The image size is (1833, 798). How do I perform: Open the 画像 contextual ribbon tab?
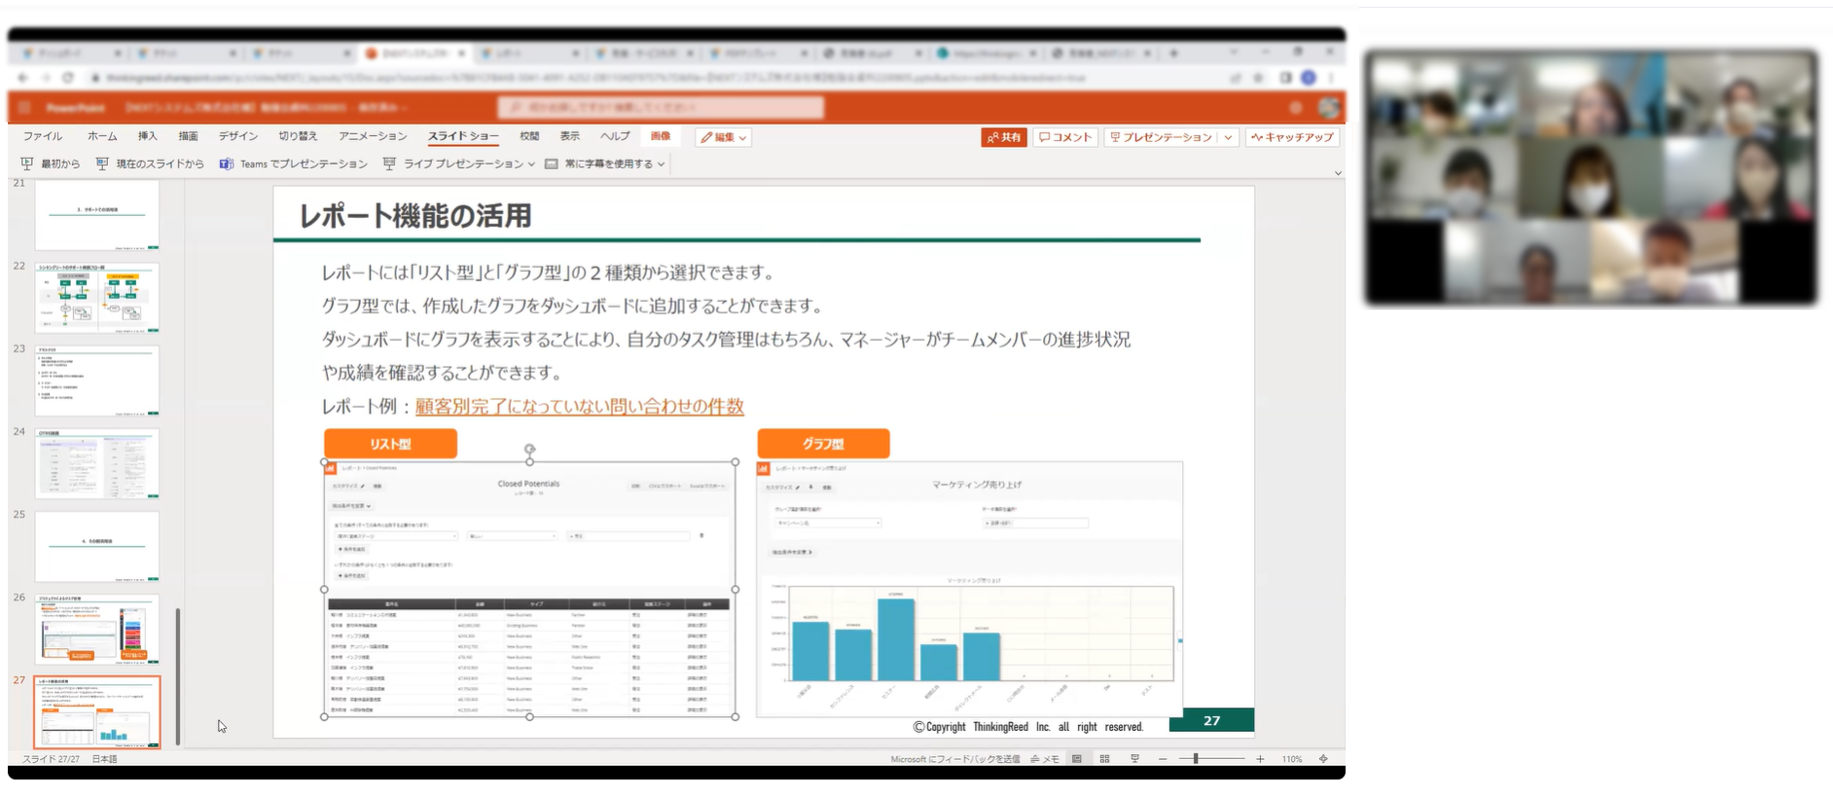pos(660,136)
